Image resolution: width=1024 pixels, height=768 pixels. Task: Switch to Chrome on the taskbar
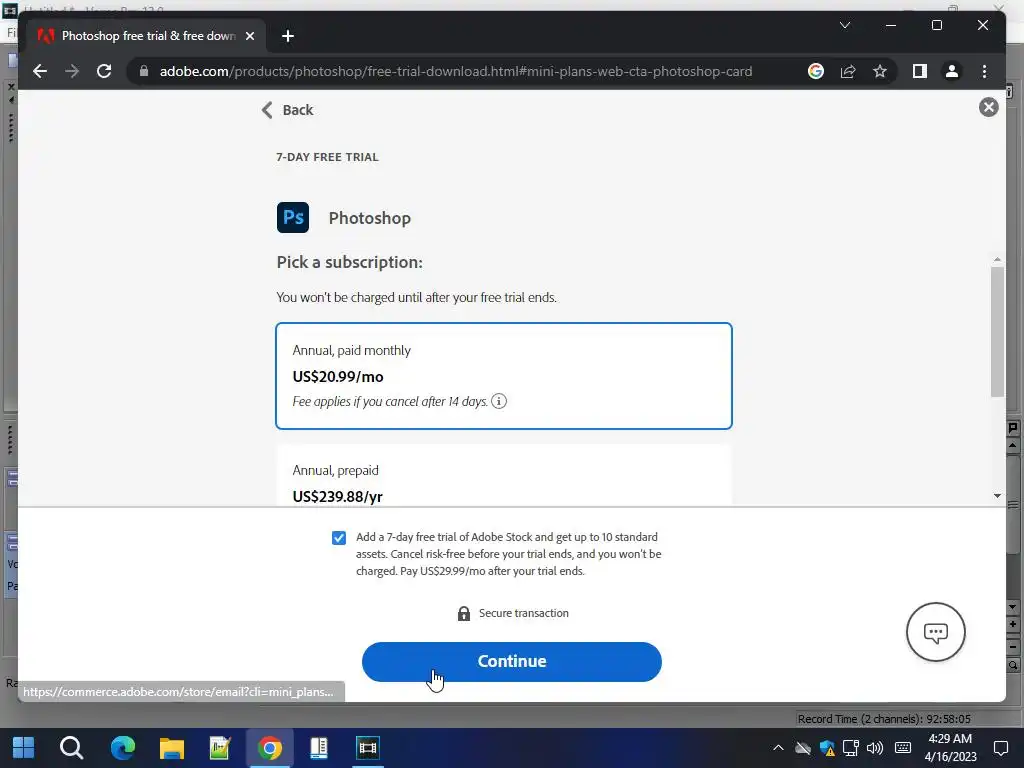click(269, 748)
